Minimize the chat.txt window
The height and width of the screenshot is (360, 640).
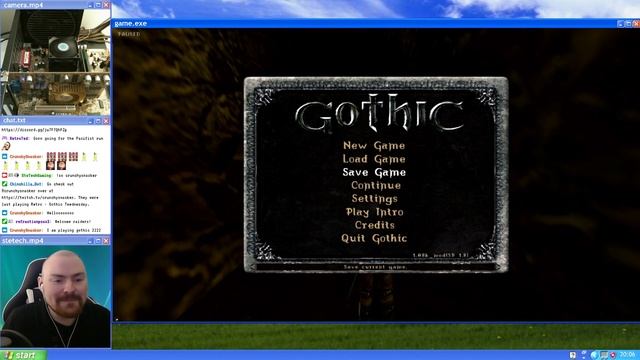(x=91, y=121)
